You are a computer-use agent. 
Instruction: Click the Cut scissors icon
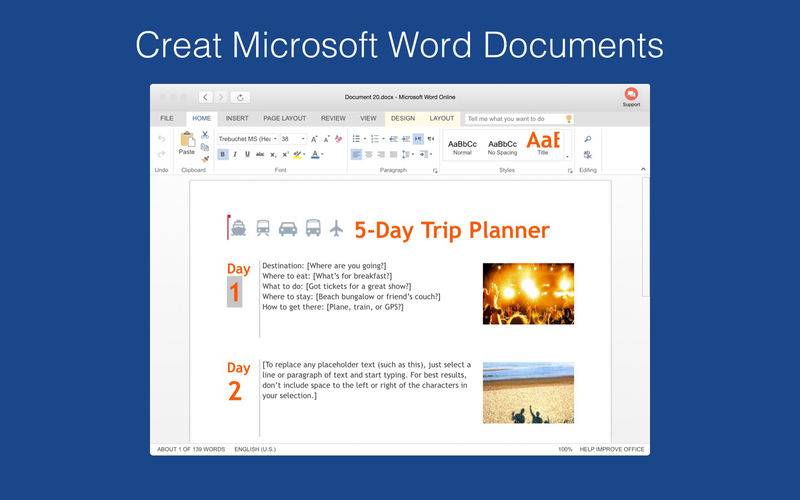pos(205,135)
